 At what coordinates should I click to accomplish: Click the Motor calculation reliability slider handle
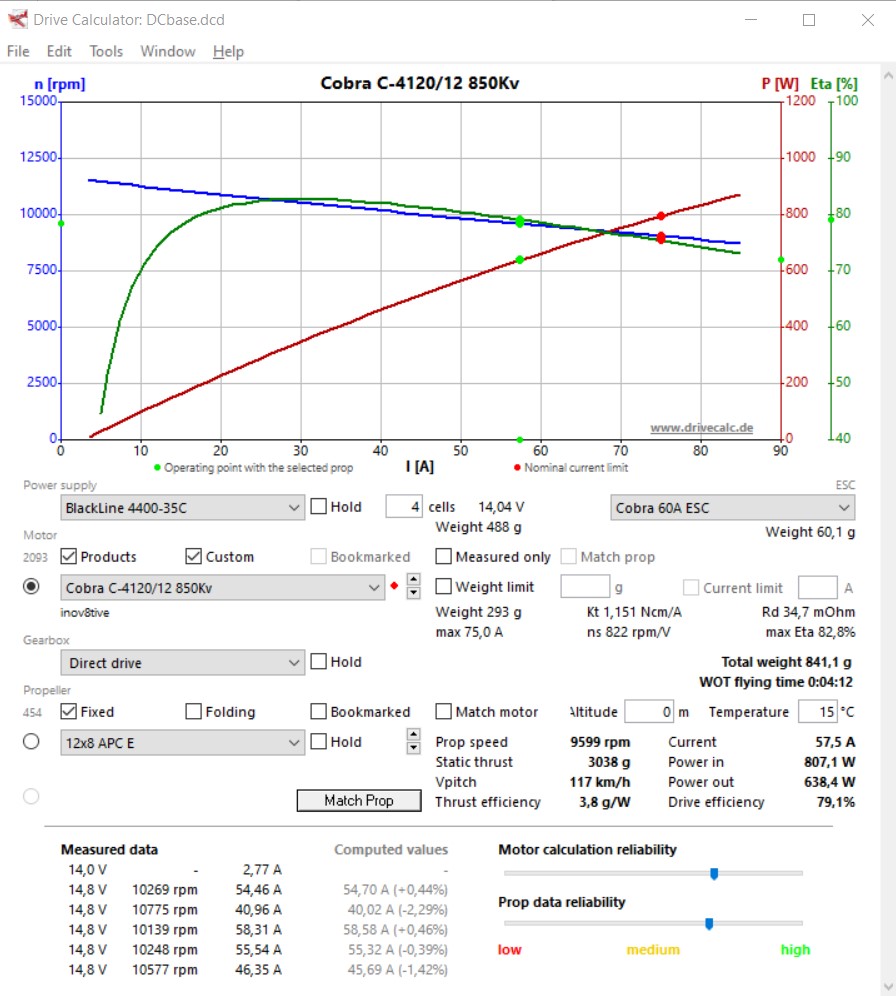click(x=714, y=874)
